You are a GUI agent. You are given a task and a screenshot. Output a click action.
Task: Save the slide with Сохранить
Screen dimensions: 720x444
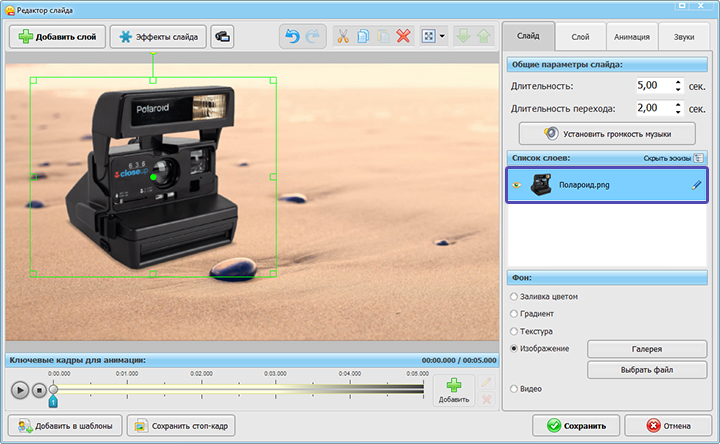coord(576,426)
